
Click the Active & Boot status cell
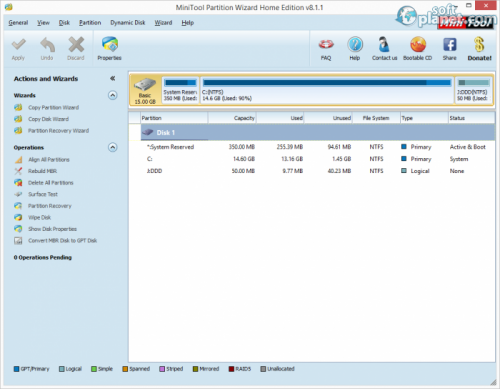coord(468,147)
